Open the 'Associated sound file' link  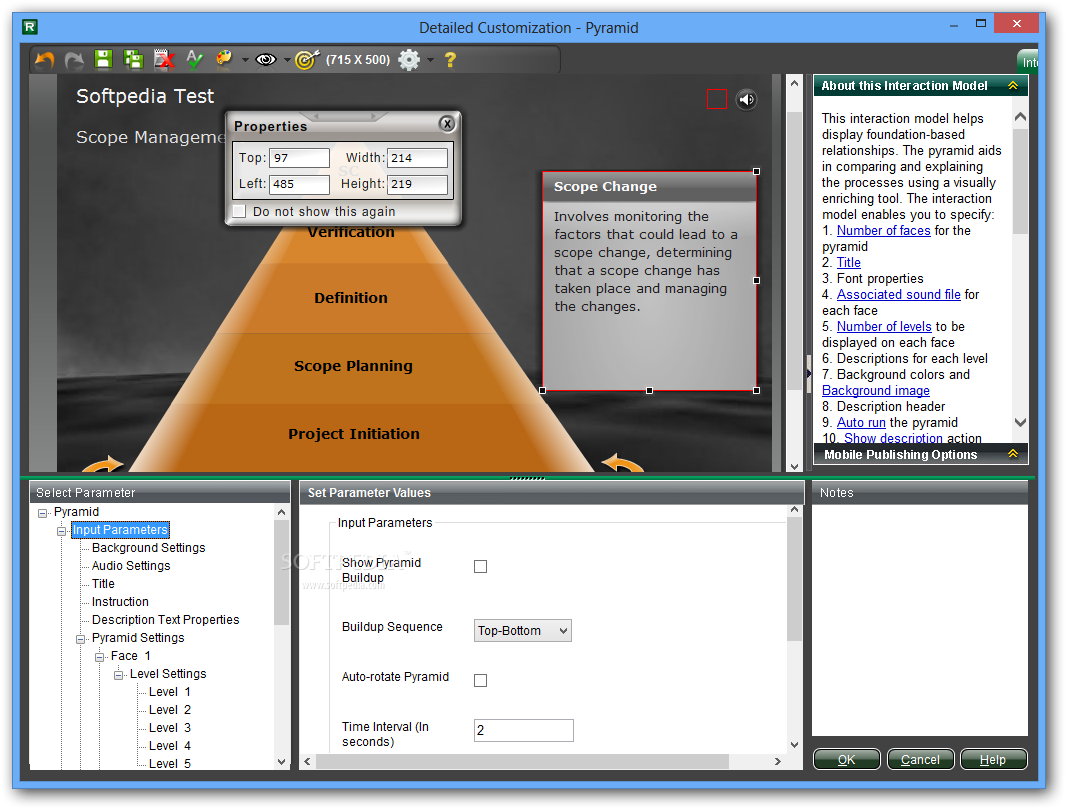coord(898,294)
